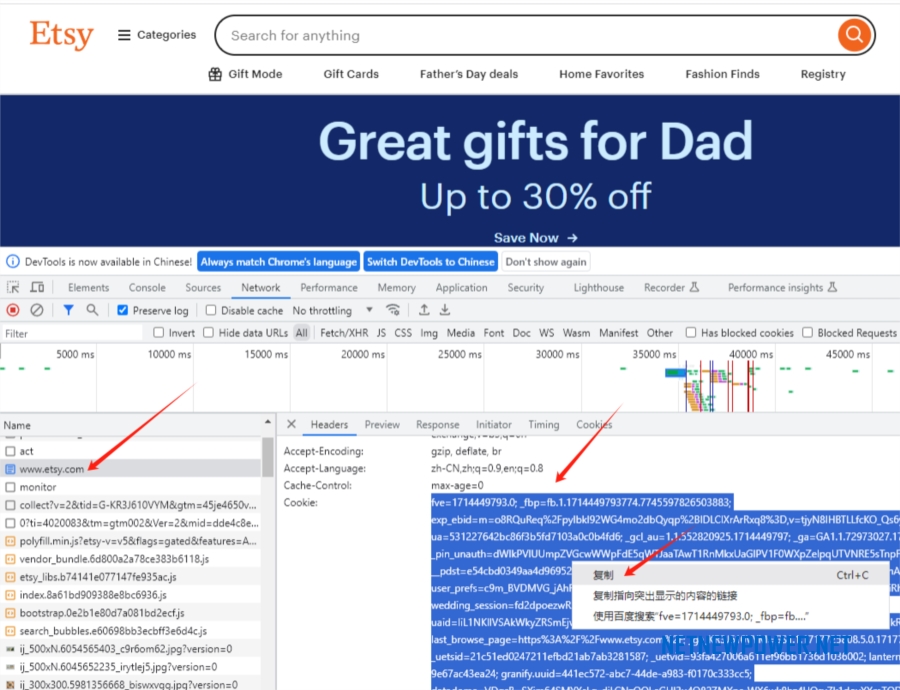900x690 pixels.
Task: Check Has blocked cookies option
Action: click(x=691, y=332)
